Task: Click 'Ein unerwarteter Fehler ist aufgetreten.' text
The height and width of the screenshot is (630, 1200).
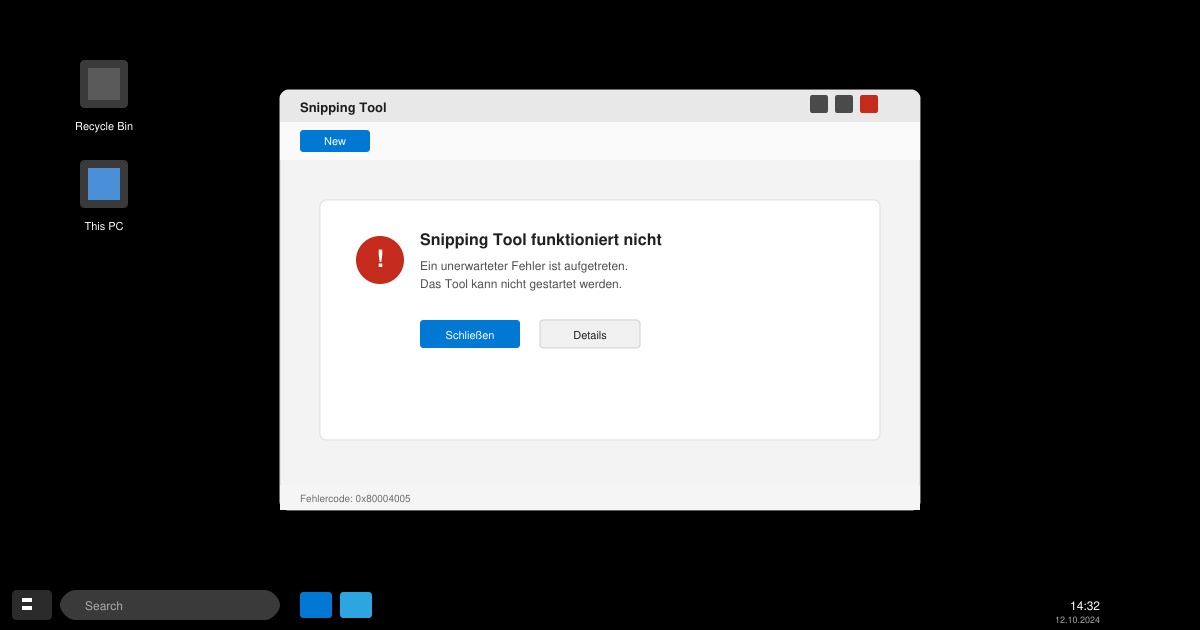Action: 524,266
